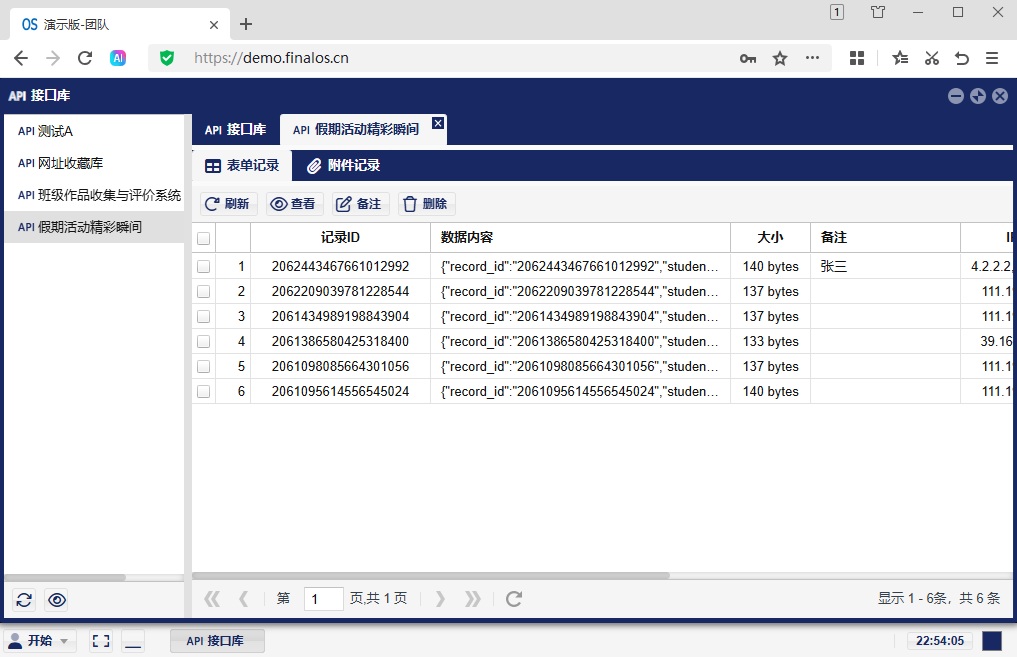Switch to the 附件记录 tab
Screen dimensions: 1017x657
(343, 165)
